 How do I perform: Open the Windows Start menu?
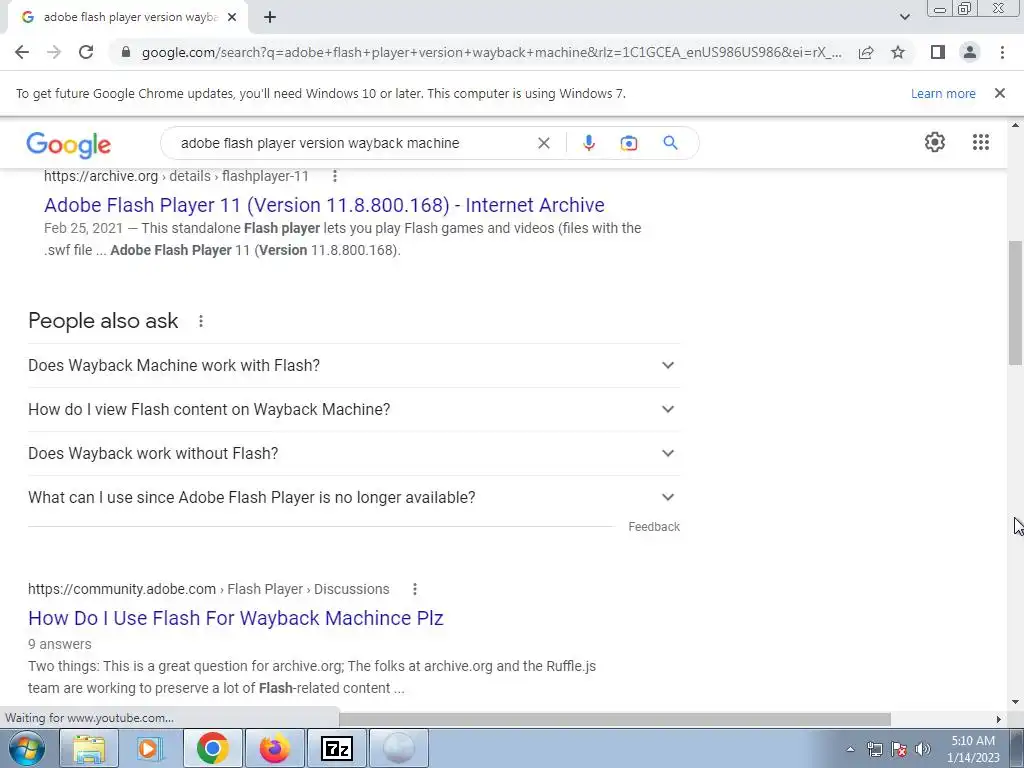[x=27, y=748]
